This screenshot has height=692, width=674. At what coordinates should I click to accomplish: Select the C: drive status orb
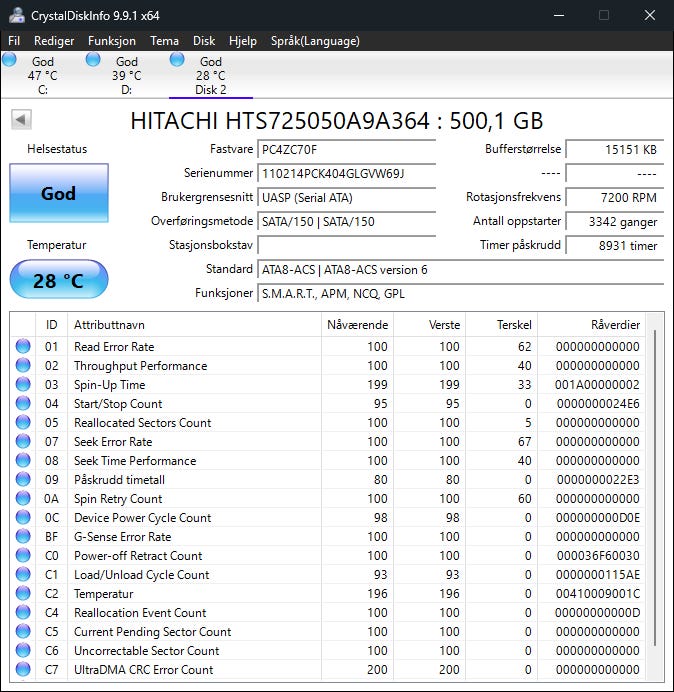[9, 59]
